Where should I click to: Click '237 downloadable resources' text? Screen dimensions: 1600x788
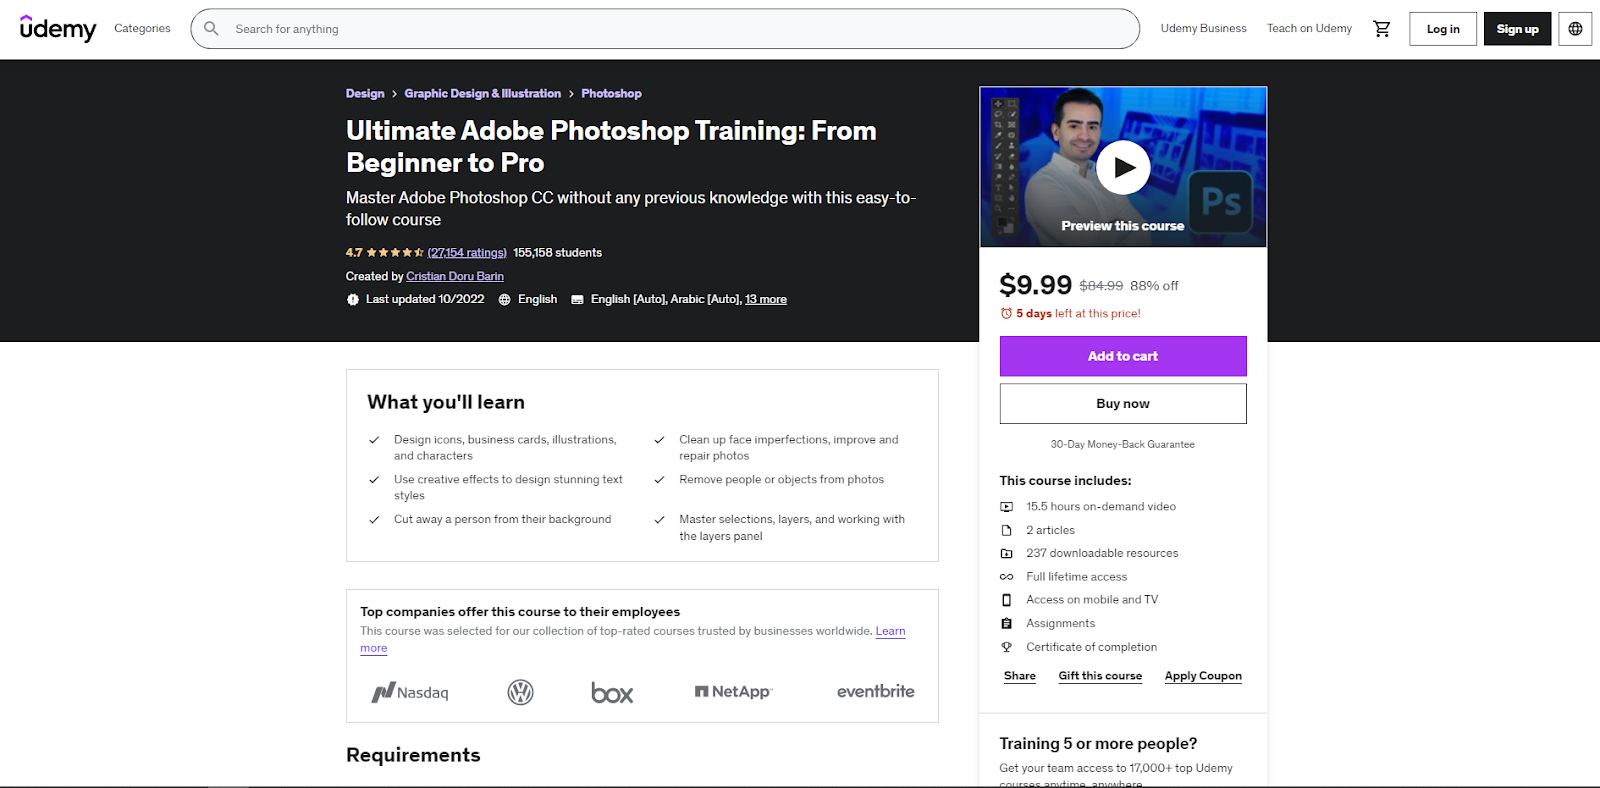coord(1102,554)
